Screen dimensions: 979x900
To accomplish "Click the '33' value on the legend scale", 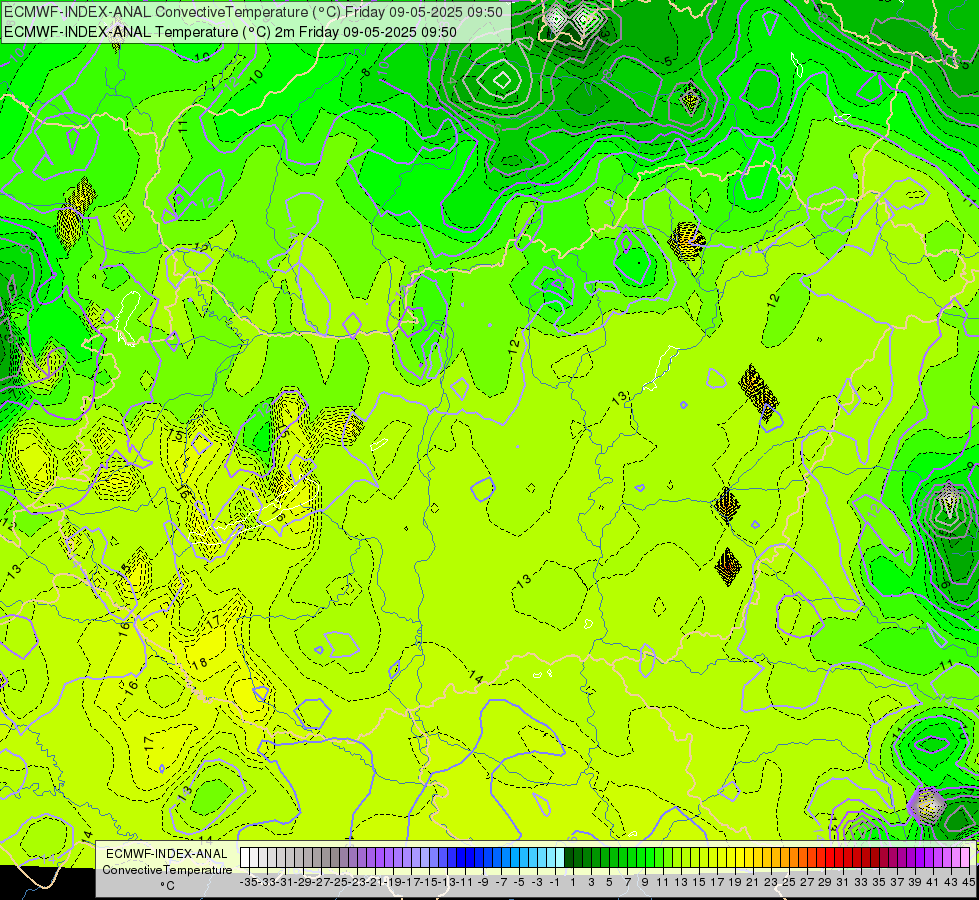I will click(x=861, y=882).
